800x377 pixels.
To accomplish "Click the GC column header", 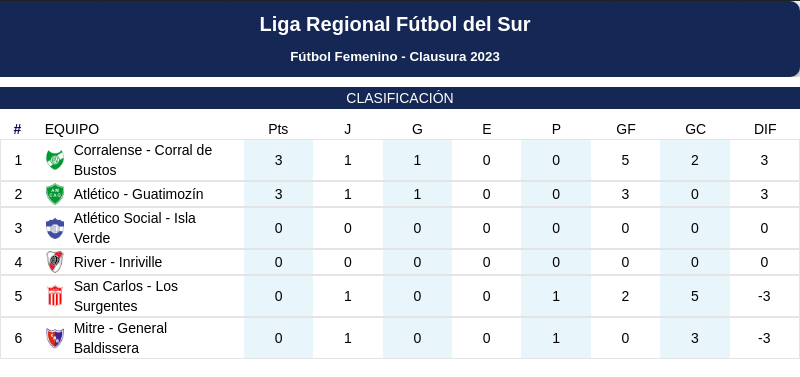I will (x=695, y=130).
